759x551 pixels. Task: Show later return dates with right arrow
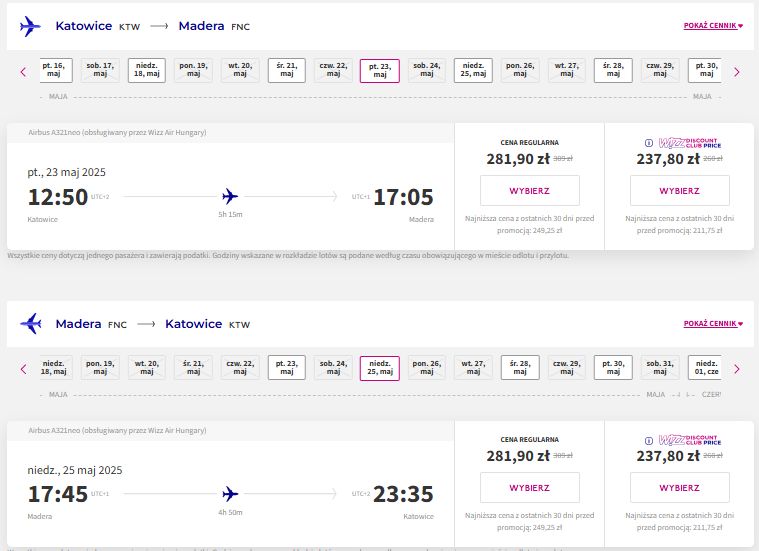737,369
